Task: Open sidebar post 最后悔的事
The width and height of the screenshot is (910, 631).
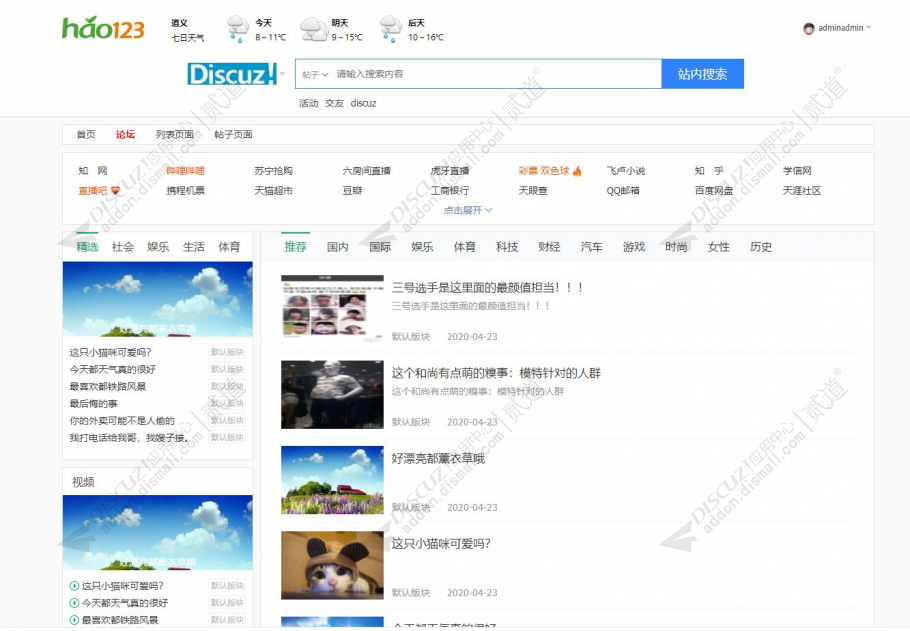Action: tap(93, 403)
